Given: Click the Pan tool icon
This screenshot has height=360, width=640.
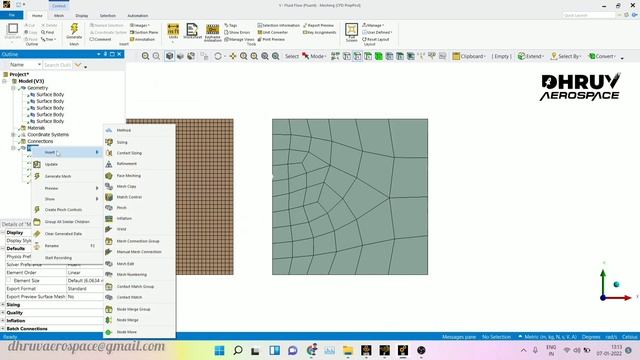Looking at the screenshot, I should pos(233,56).
